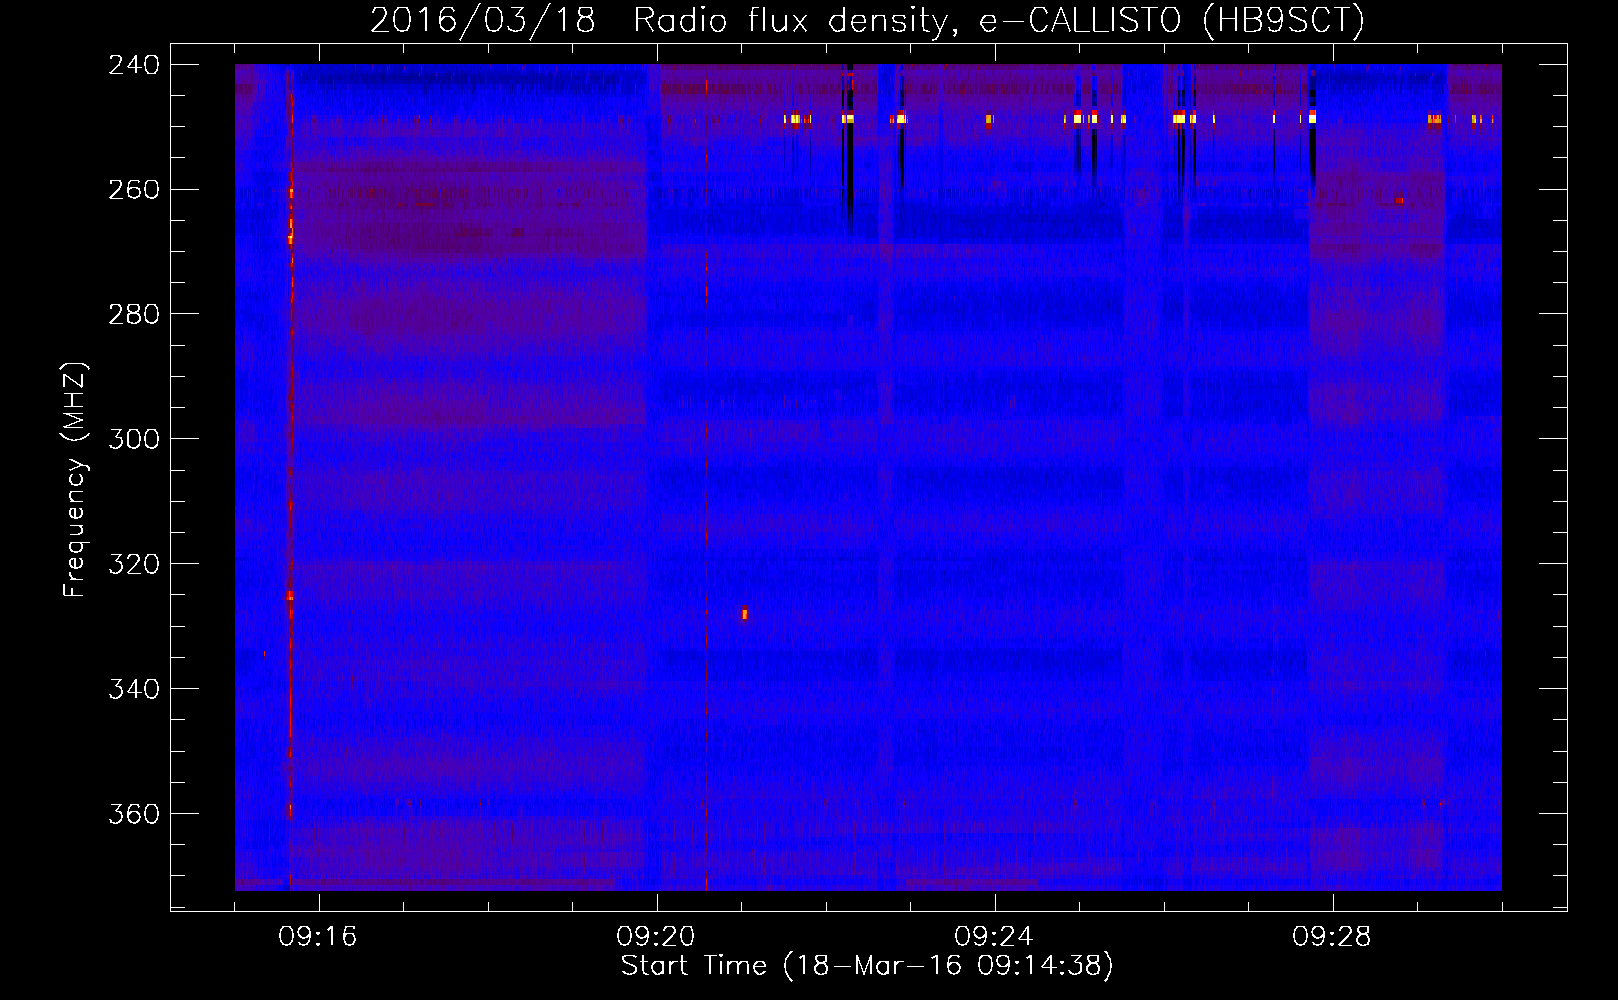Image resolution: width=1618 pixels, height=1000 pixels.
Task: Click the "Frequency (MHZ)" axis label
Action: coord(75,479)
